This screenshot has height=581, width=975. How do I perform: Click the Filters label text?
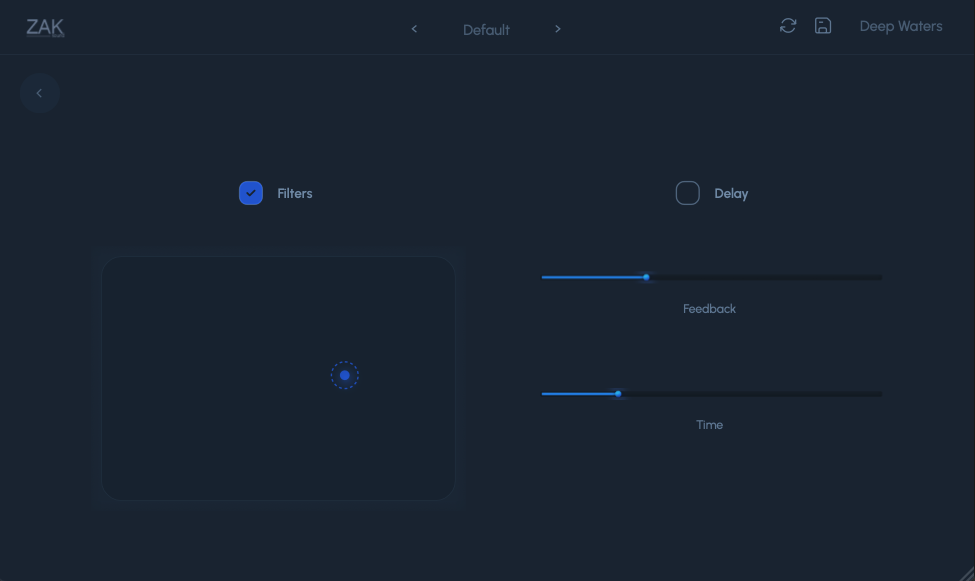(295, 194)
